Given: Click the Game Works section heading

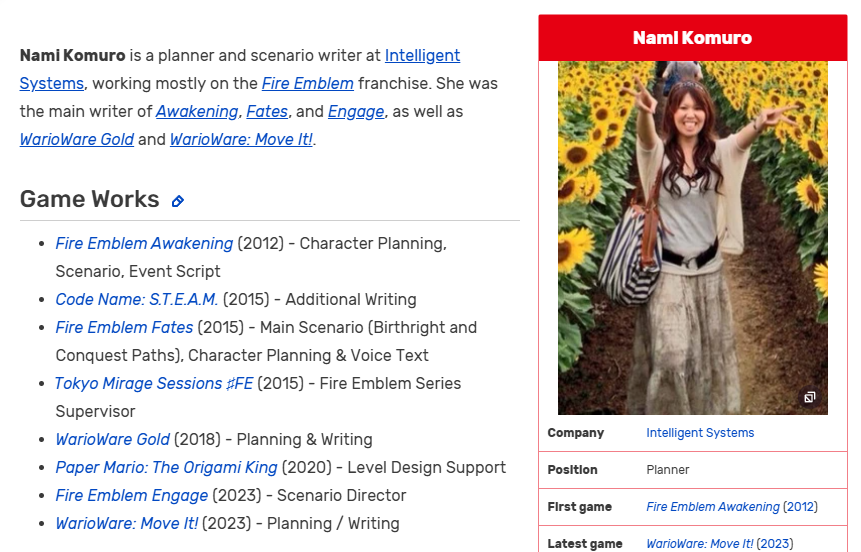Looking at the screenshot, I should [90, 199].
